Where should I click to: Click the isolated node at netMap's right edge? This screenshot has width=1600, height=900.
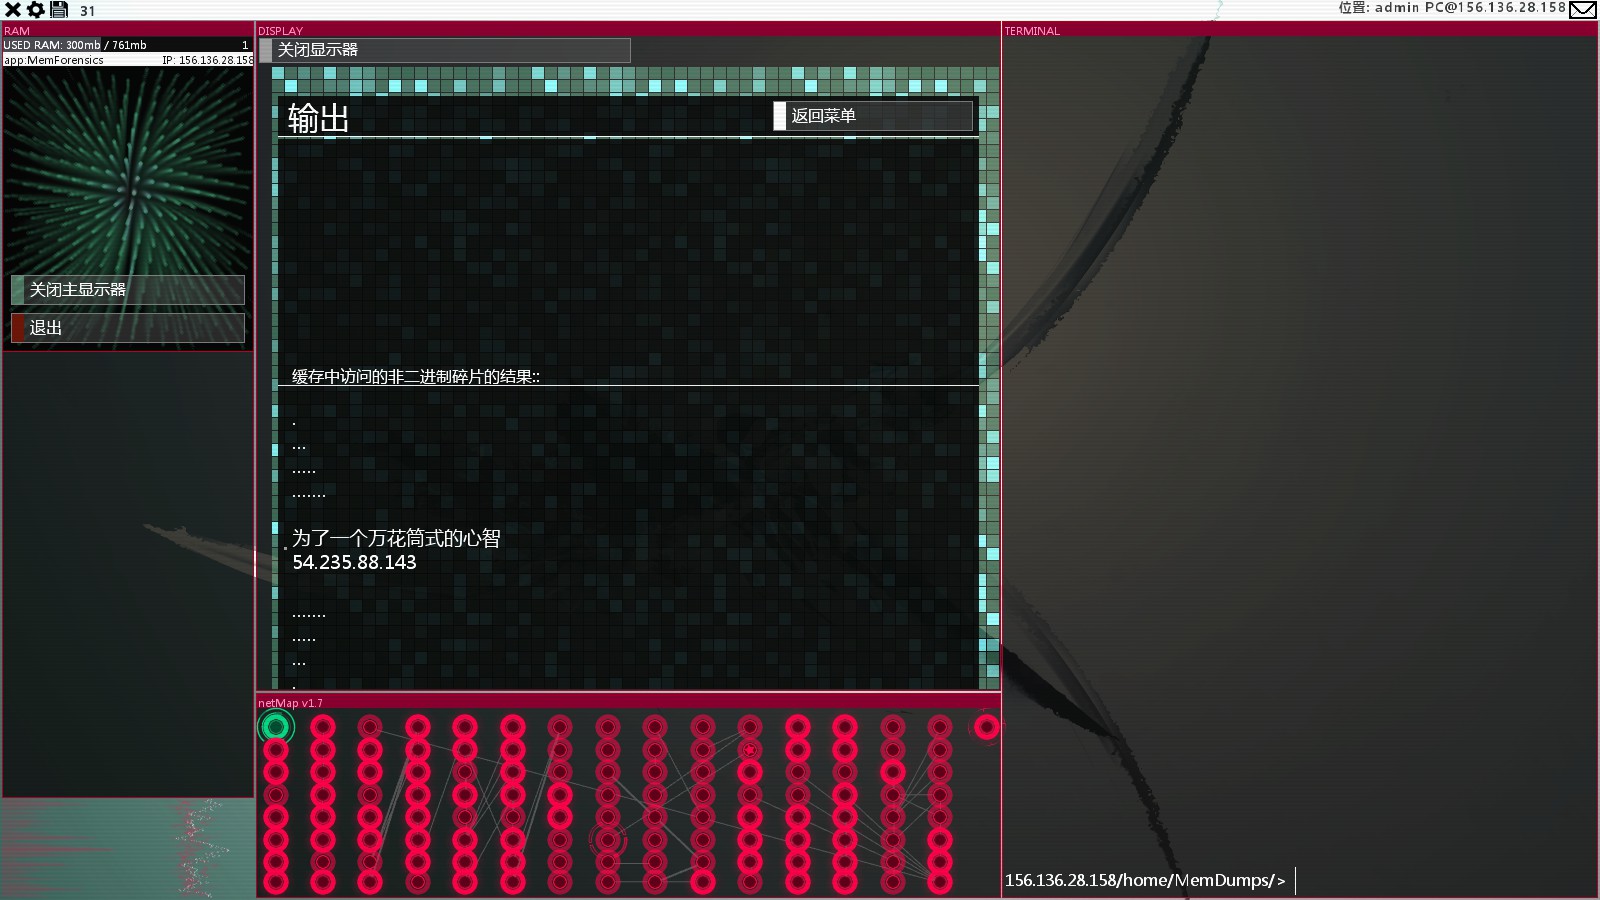[x=986, y=727]
